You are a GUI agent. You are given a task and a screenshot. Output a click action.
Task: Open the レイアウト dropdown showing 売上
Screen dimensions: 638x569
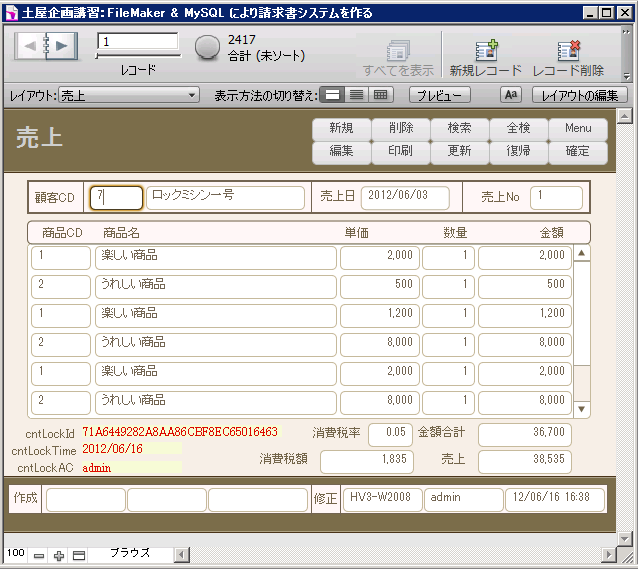pyautogui.click(x=129, y=96)
